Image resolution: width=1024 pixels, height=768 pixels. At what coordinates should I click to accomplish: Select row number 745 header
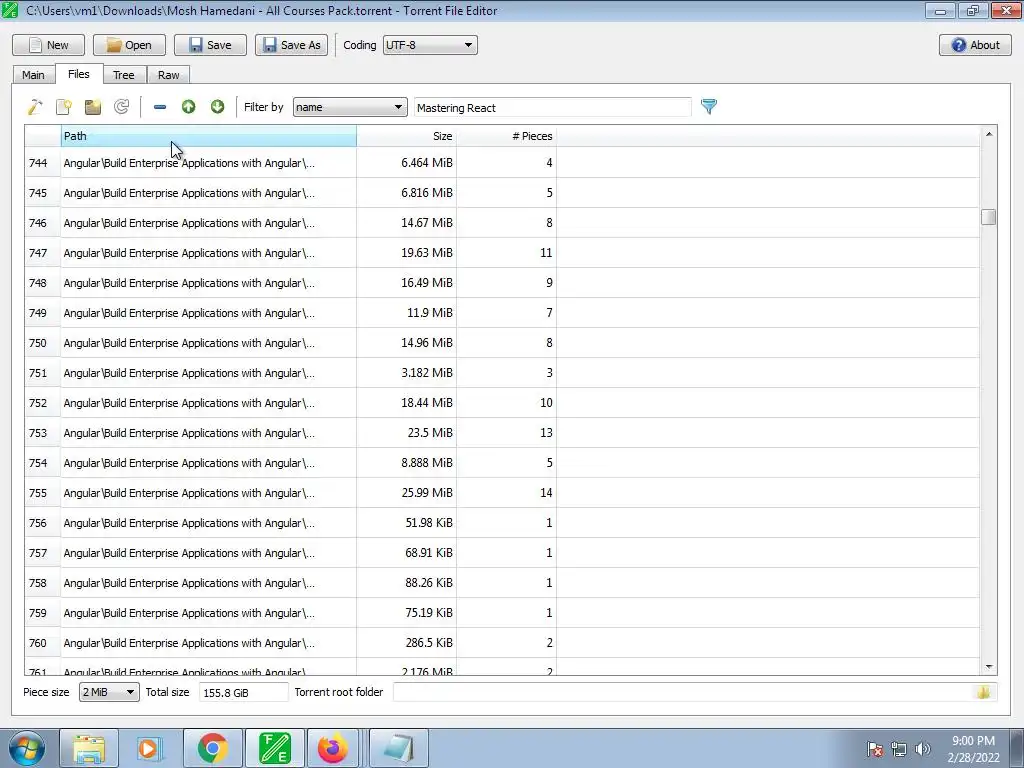click(x=43, y=193)
